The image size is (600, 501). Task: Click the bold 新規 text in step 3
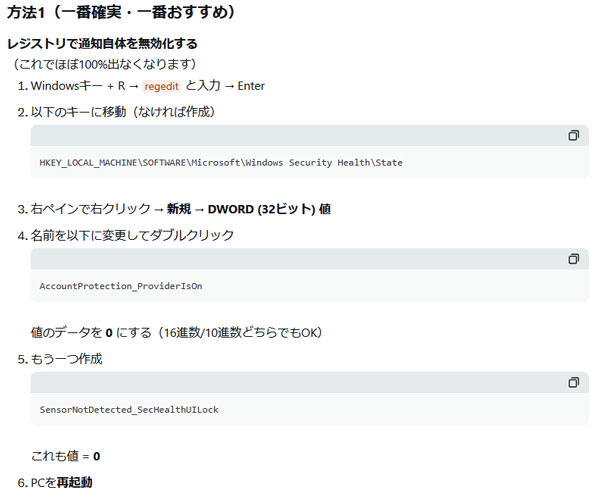[x=179, y=210]
